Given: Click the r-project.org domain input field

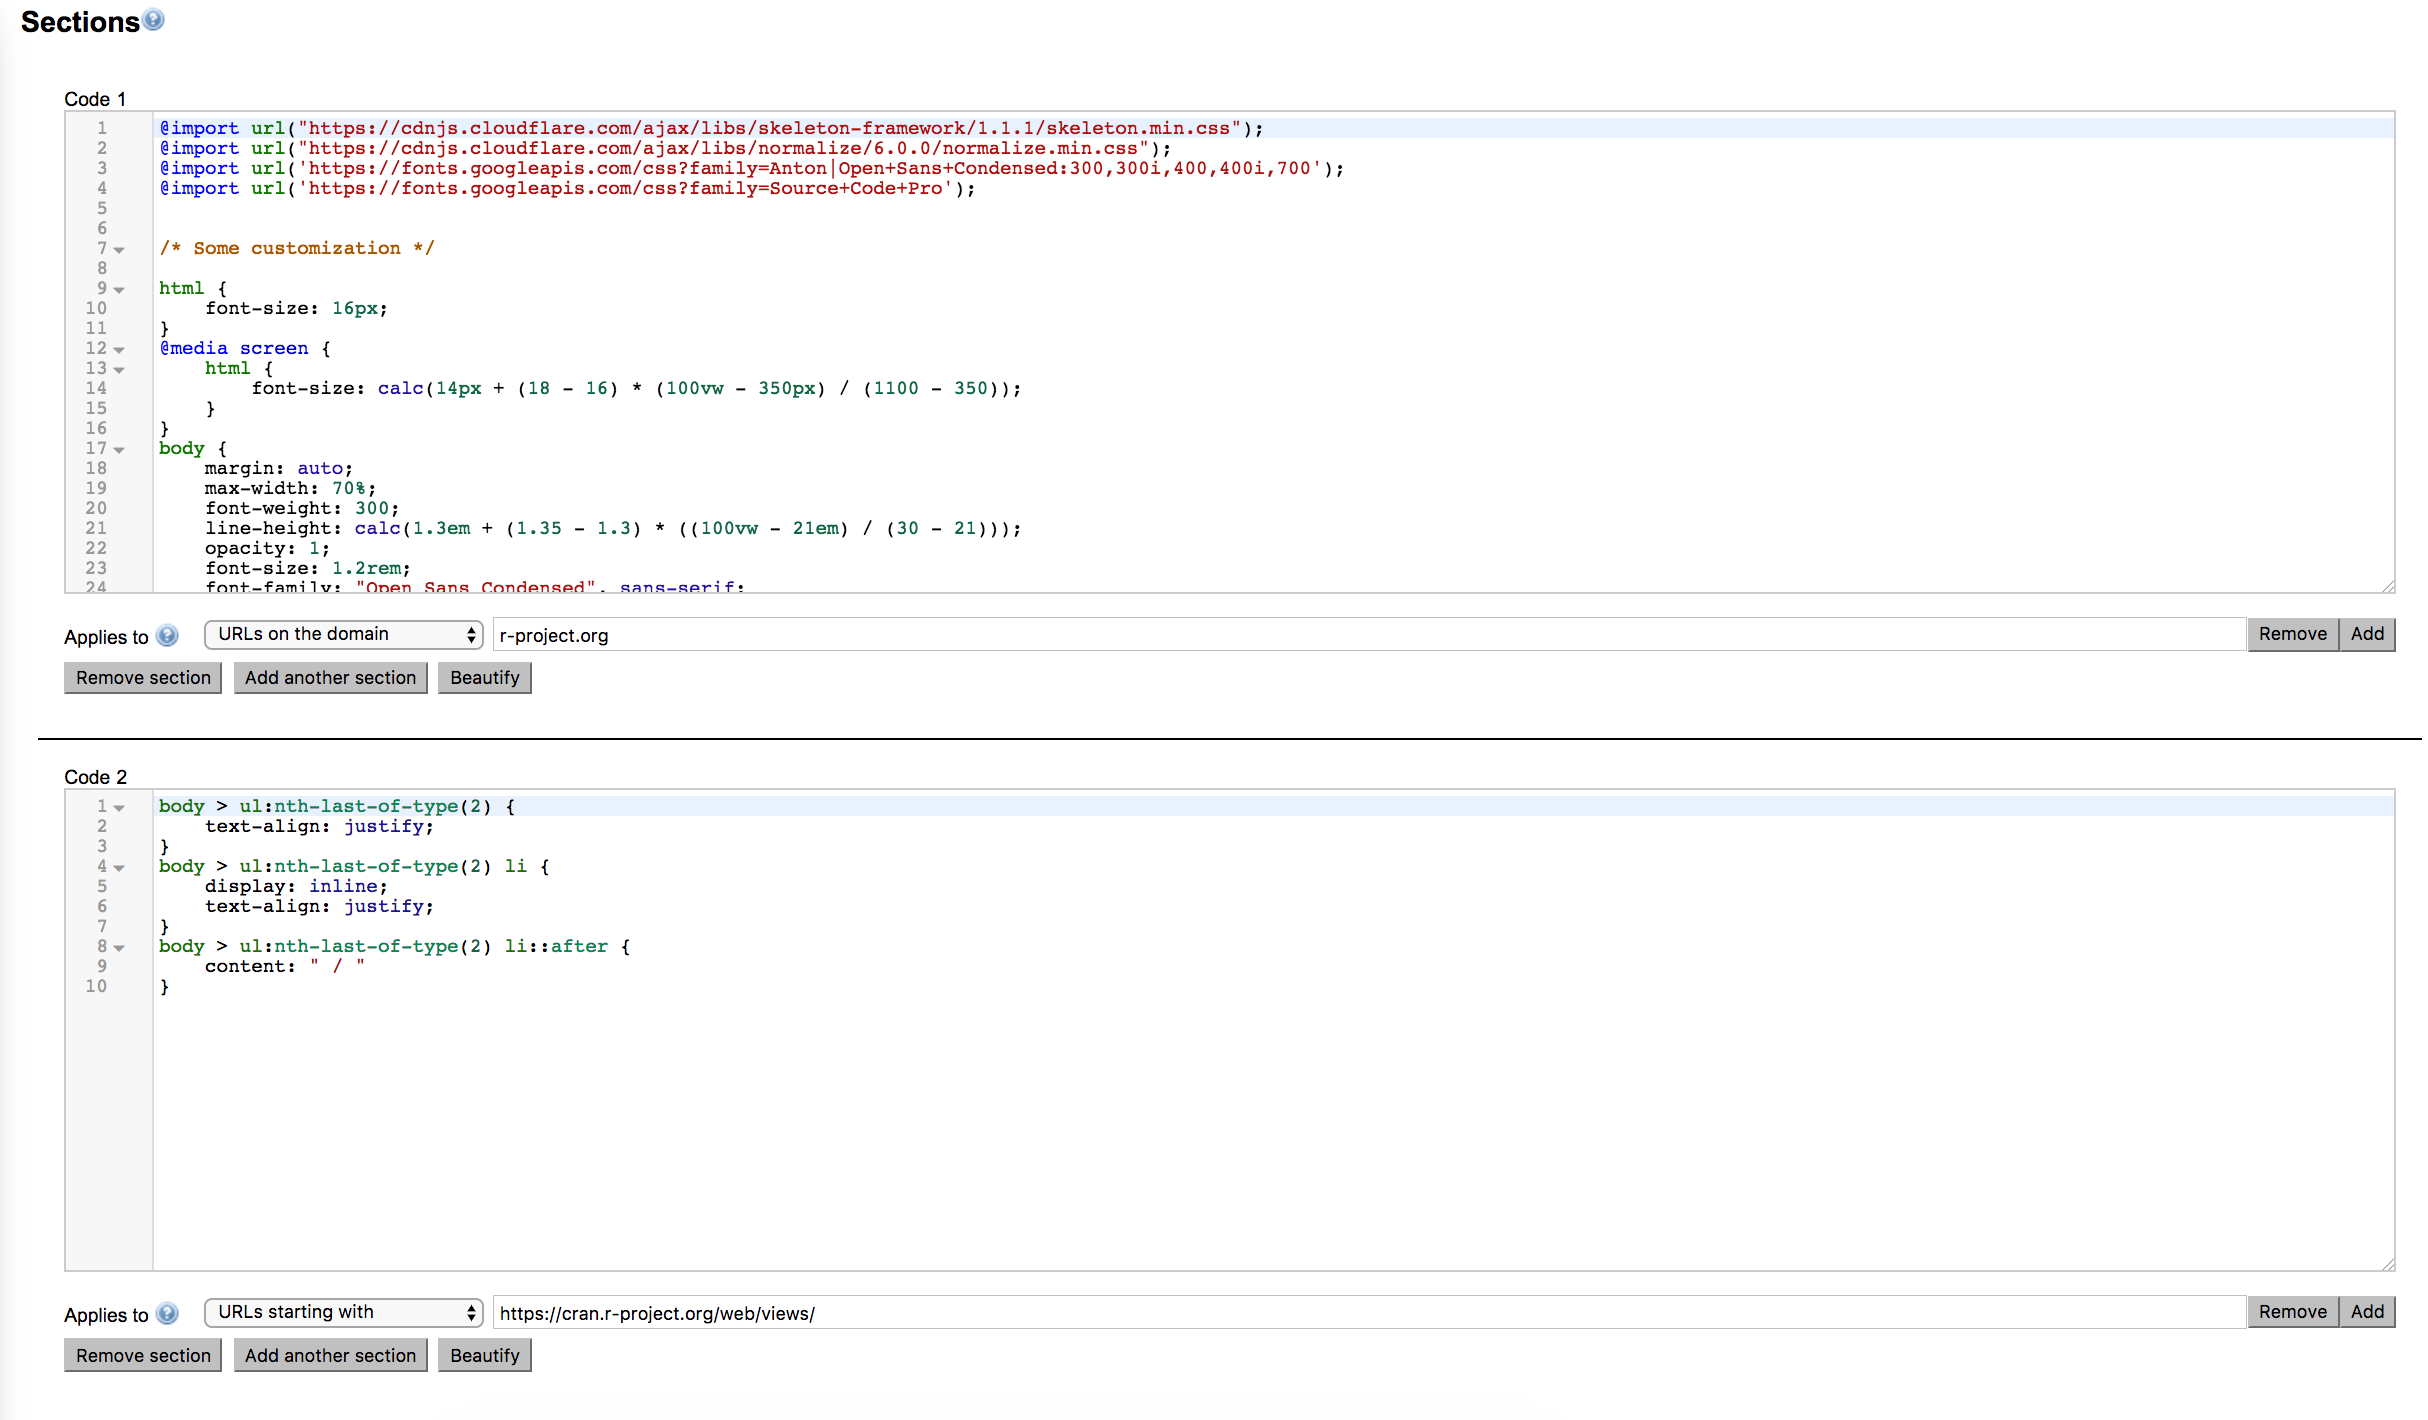Looking at the screenshot, I should [x=1368, y=635].
